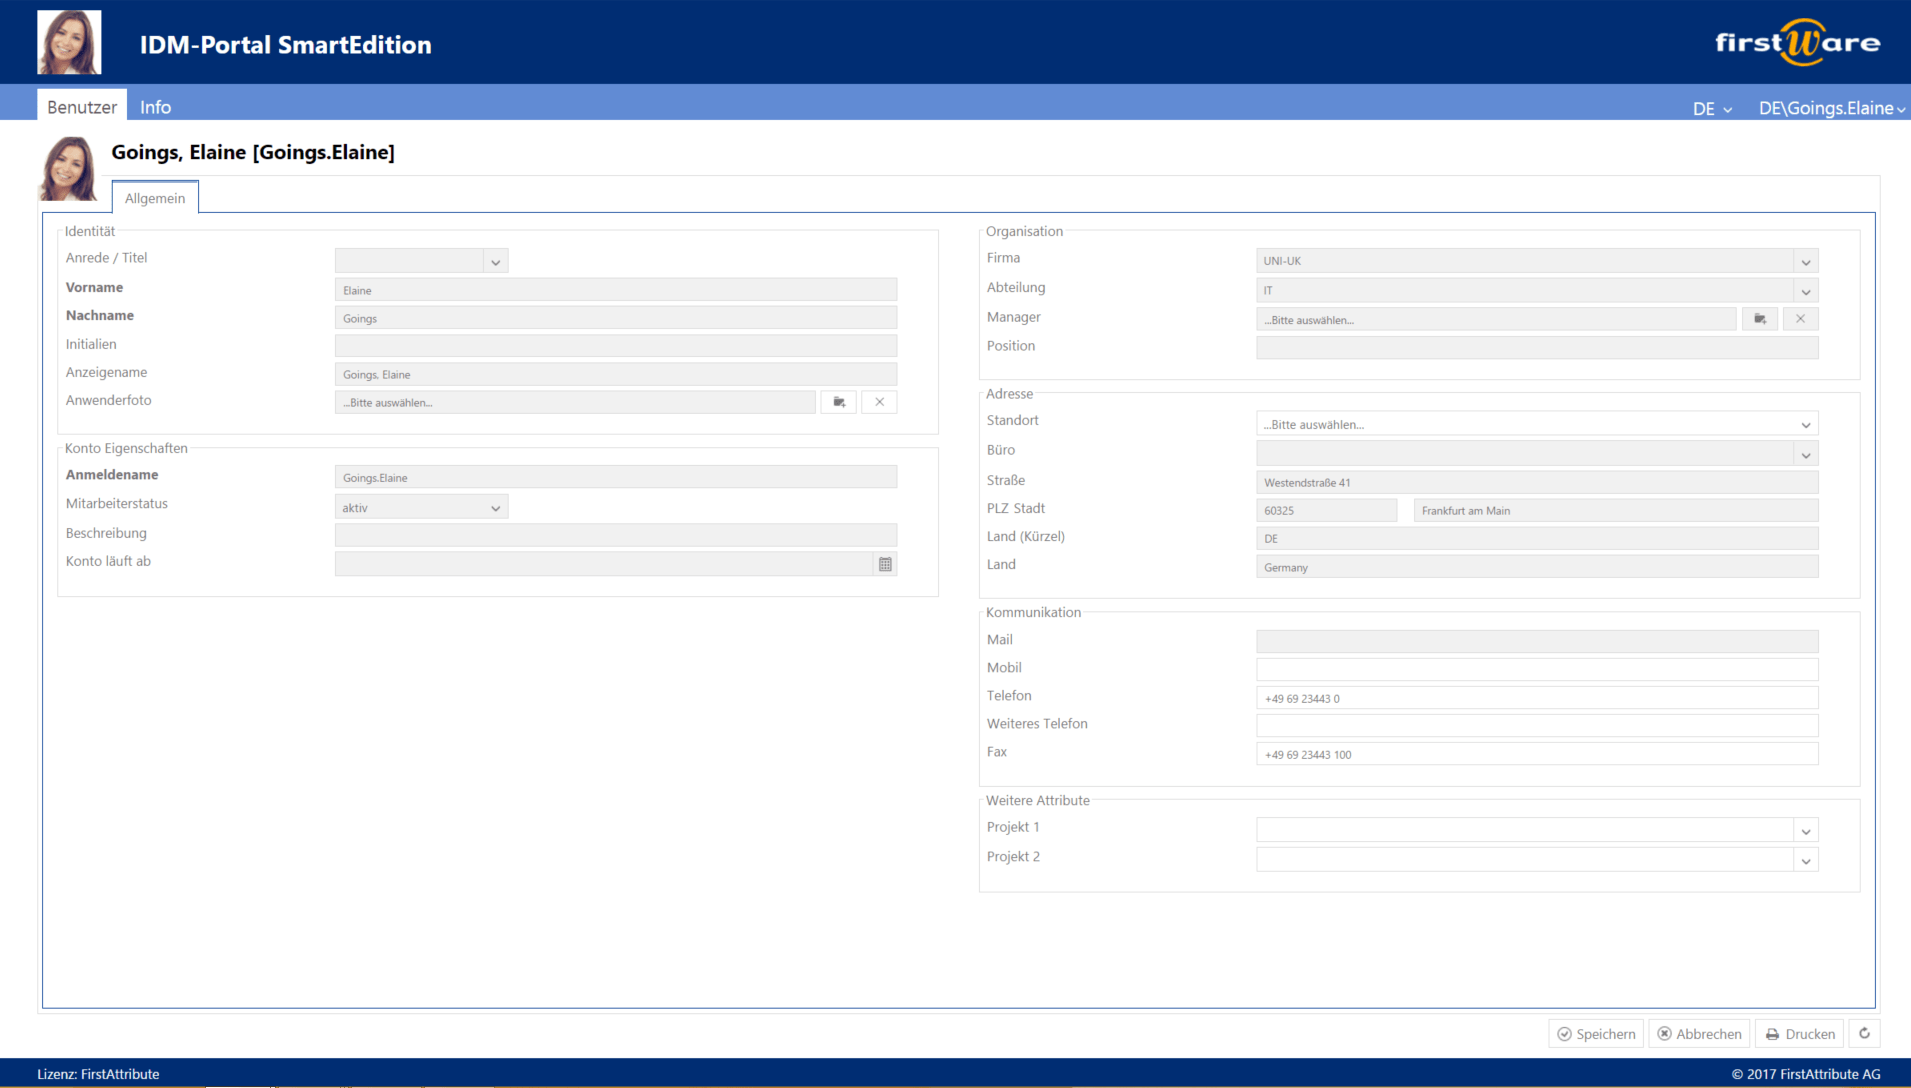
Task: Focus the Initialien field
Action: tap(616, 346)
